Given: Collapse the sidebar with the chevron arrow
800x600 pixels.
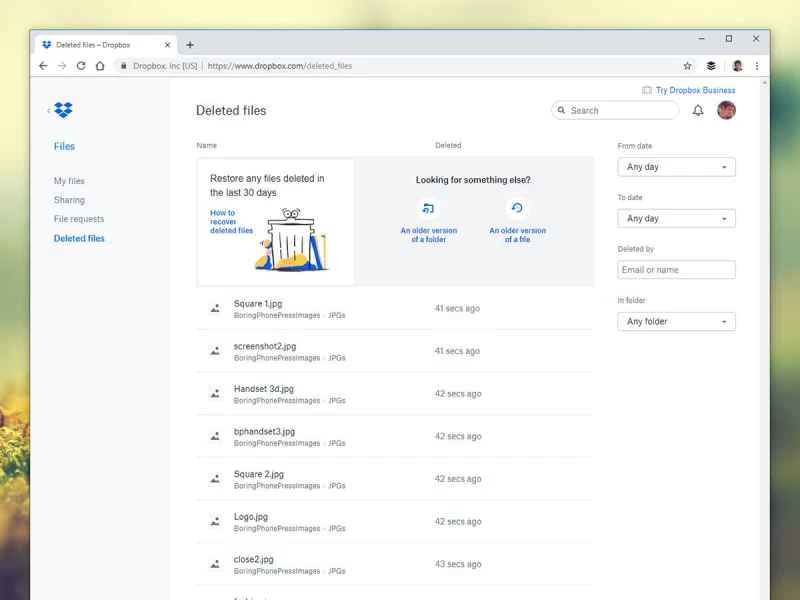Looking at the screenshot, I should click(49, 112).
